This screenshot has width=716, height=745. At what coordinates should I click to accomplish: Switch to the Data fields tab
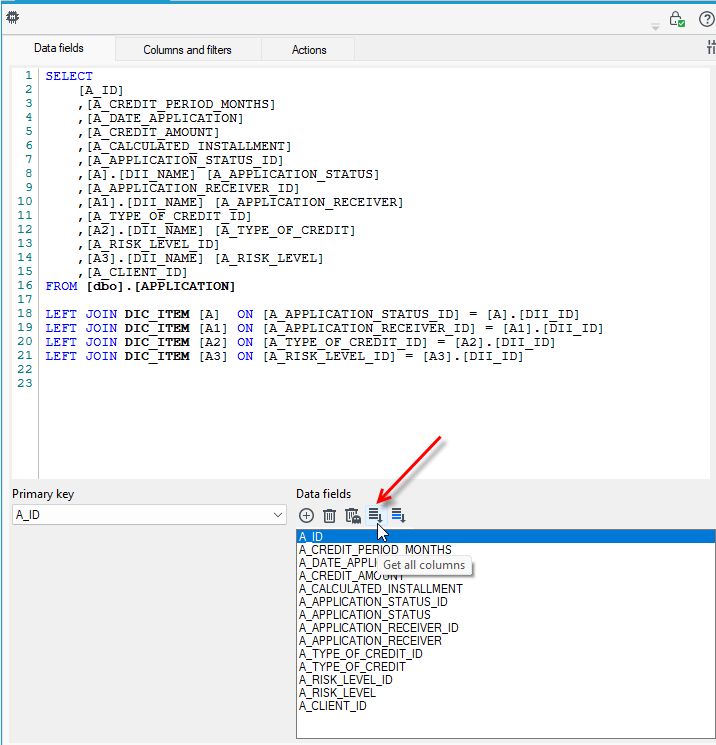click(59, 48)
